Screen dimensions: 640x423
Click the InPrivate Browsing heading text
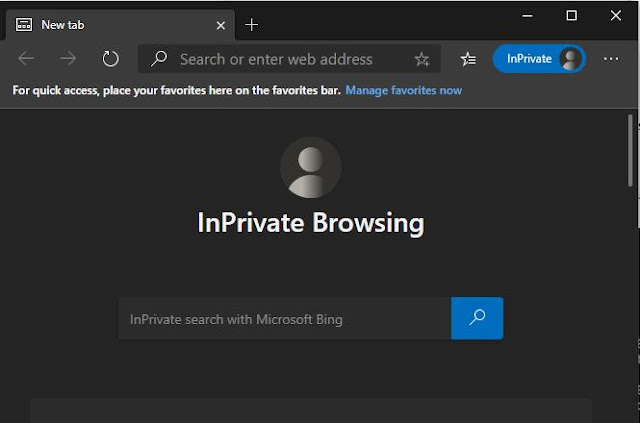311,223
